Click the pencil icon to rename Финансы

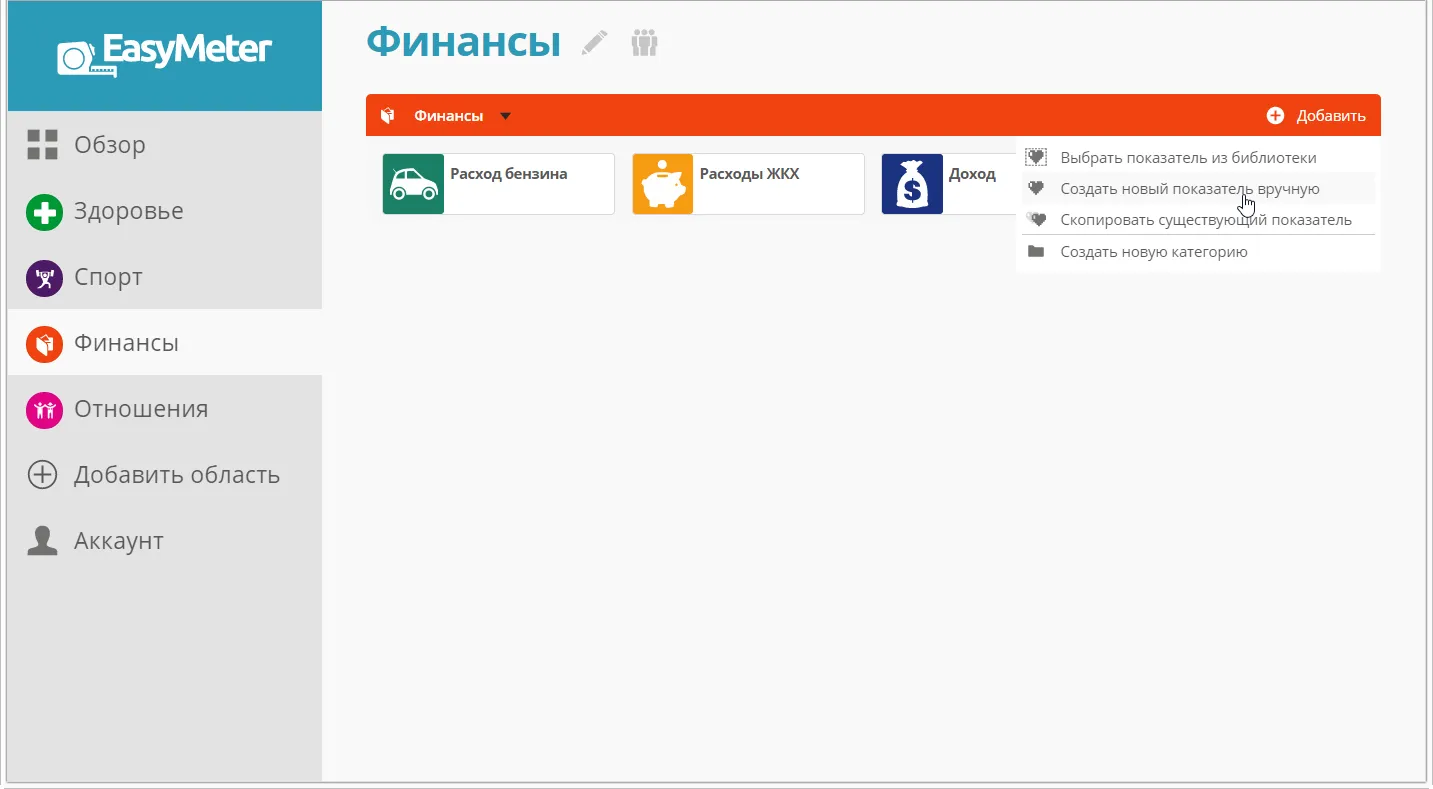[x=593, y=43]
